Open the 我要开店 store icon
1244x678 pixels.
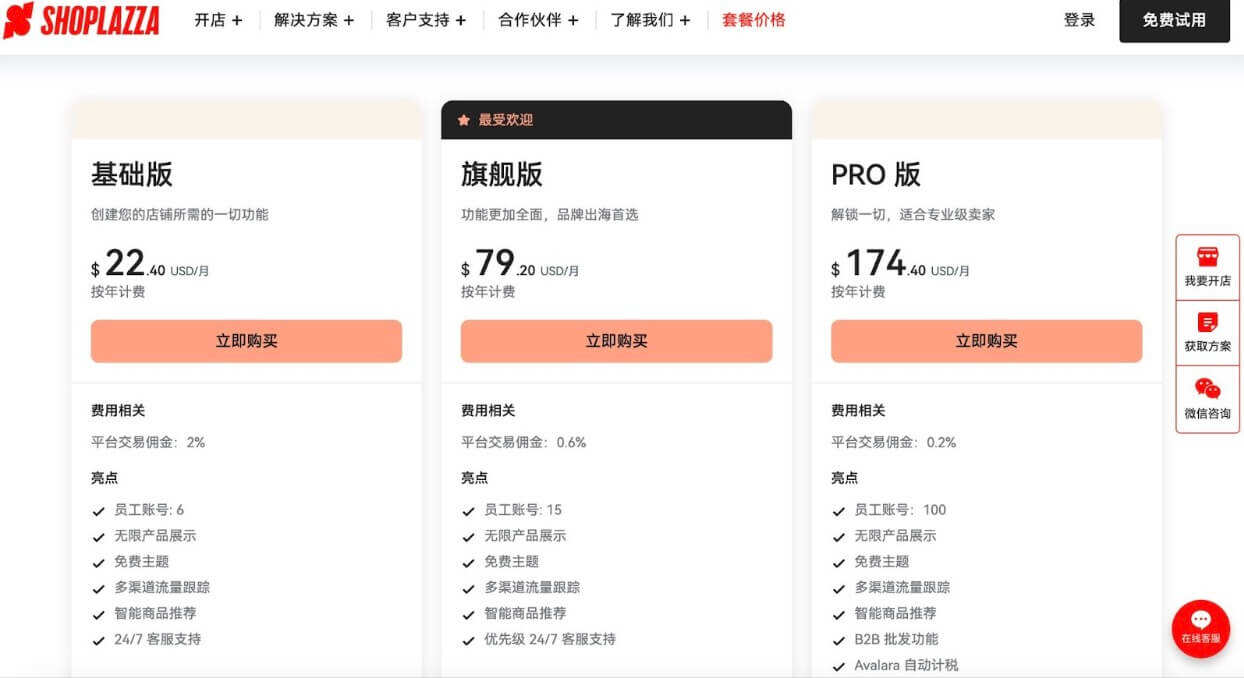[x=1207, y=258]
